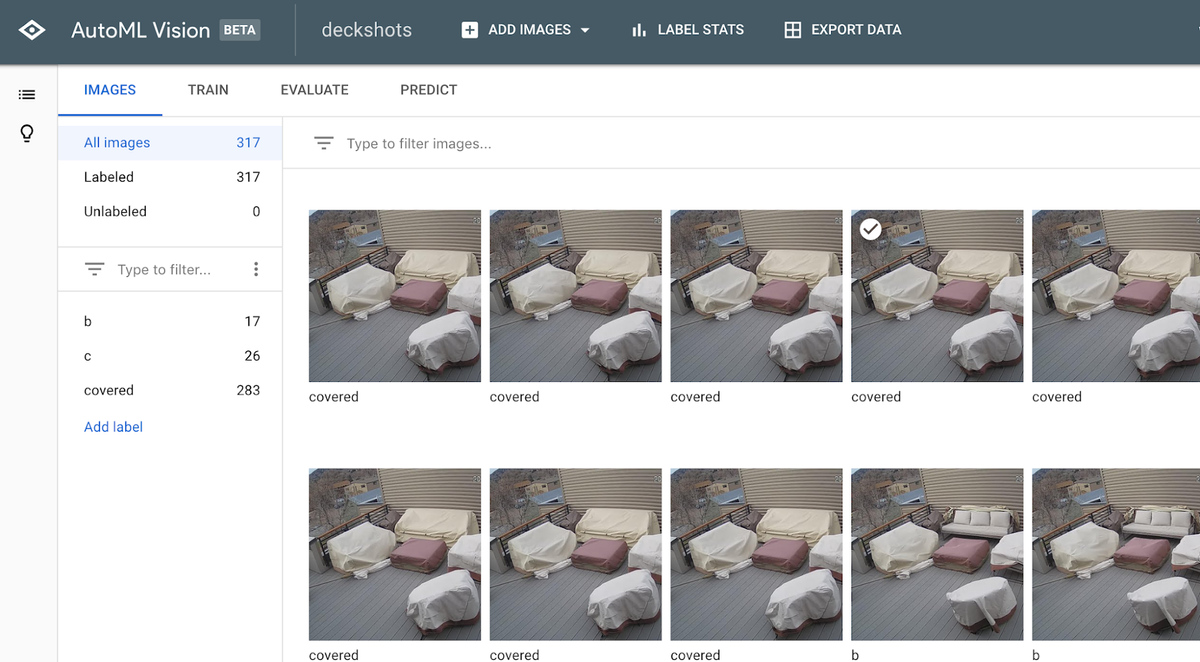Open the three-dot label options menu
This screenshot has width=1200, height=662.
[x=256, y=270]
